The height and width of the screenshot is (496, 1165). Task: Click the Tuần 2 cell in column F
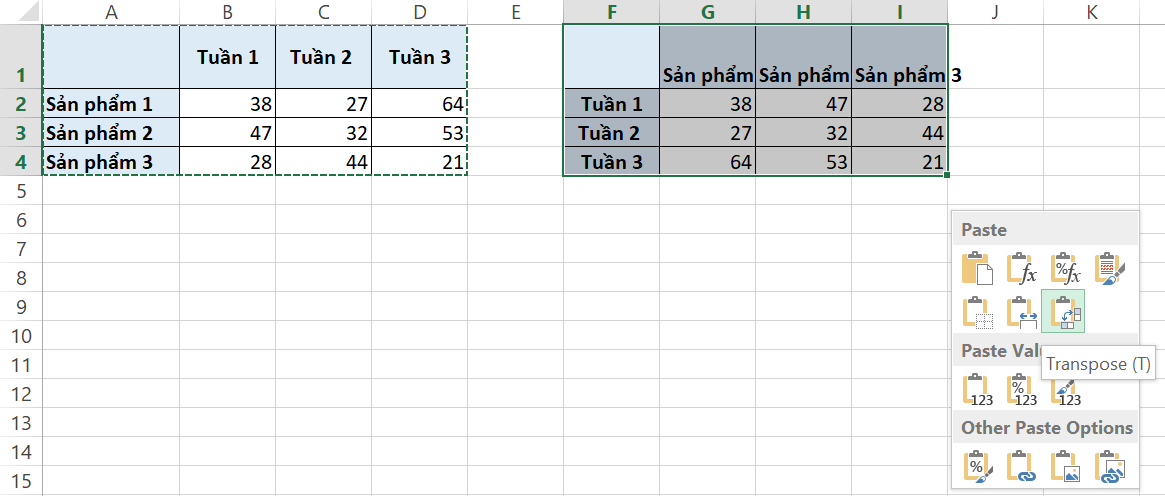[x=611, y=133]
